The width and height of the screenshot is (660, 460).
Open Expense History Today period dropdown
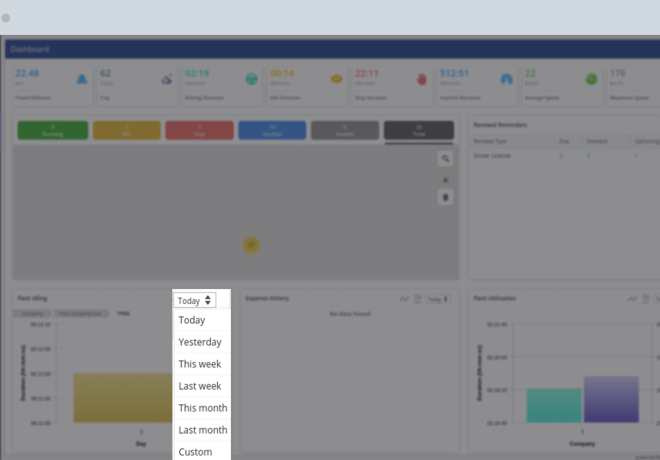437,299
